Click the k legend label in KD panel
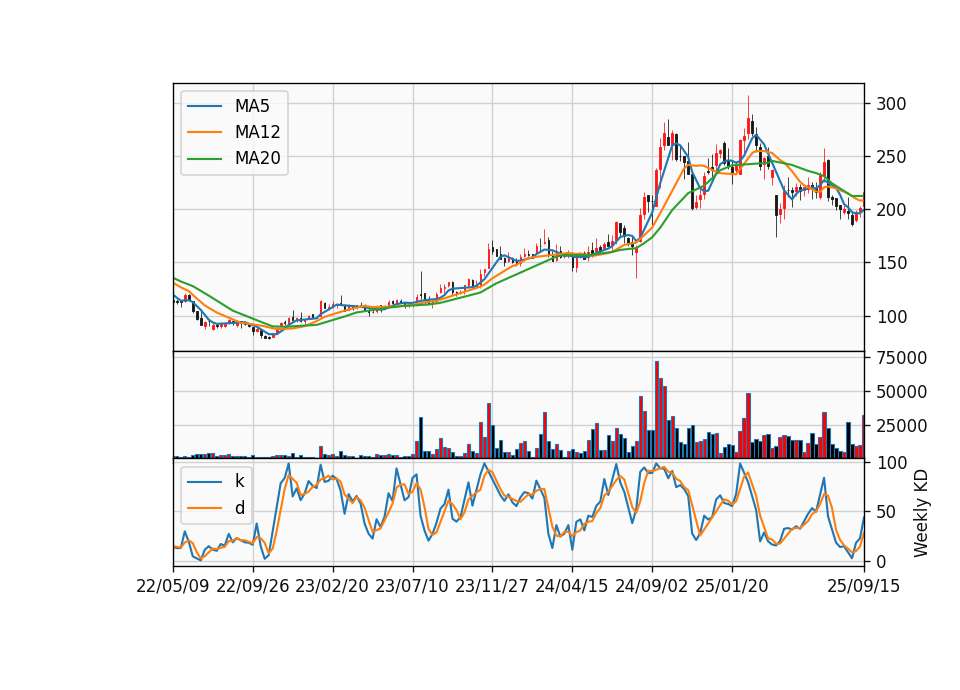This screenshot has height=690, width=960. (x=239, y=481)
